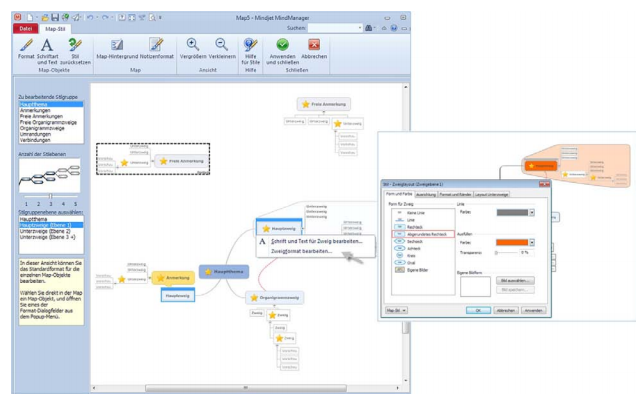Click the binoculars search icon
The width and height of the screenshot is (641, 400).
(x=368, y=28)
